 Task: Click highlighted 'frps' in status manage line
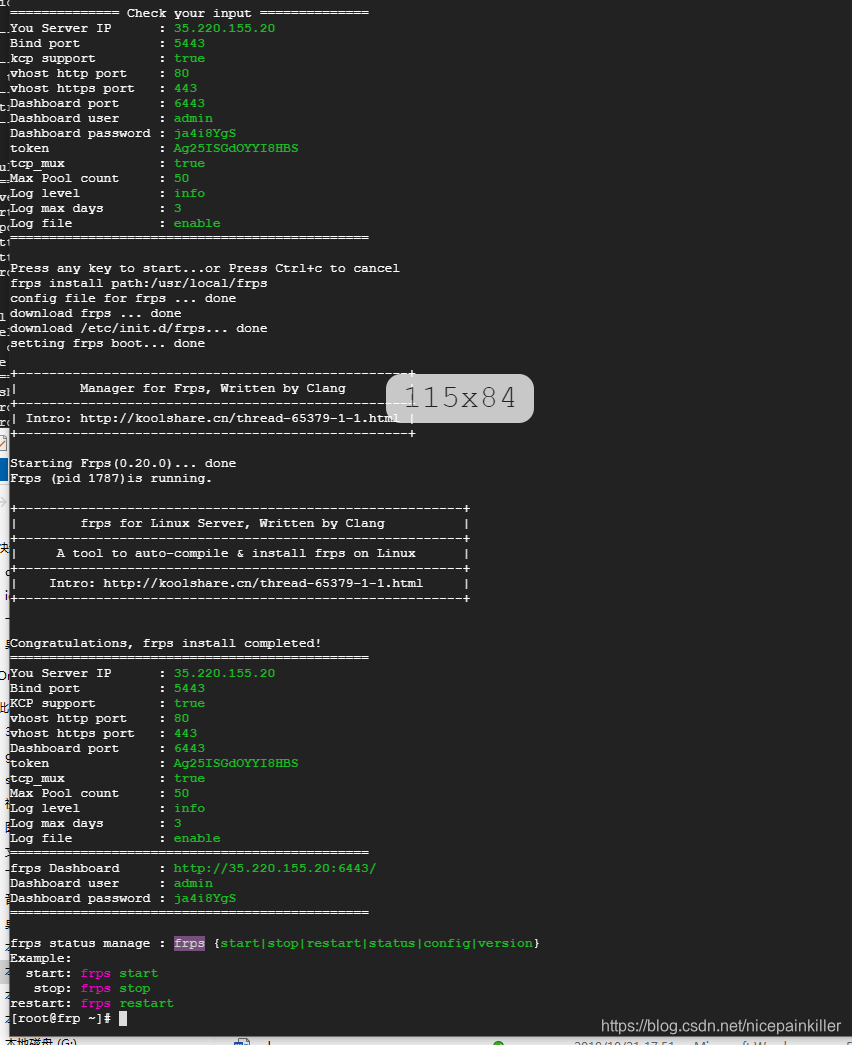(x=189, y=943)
